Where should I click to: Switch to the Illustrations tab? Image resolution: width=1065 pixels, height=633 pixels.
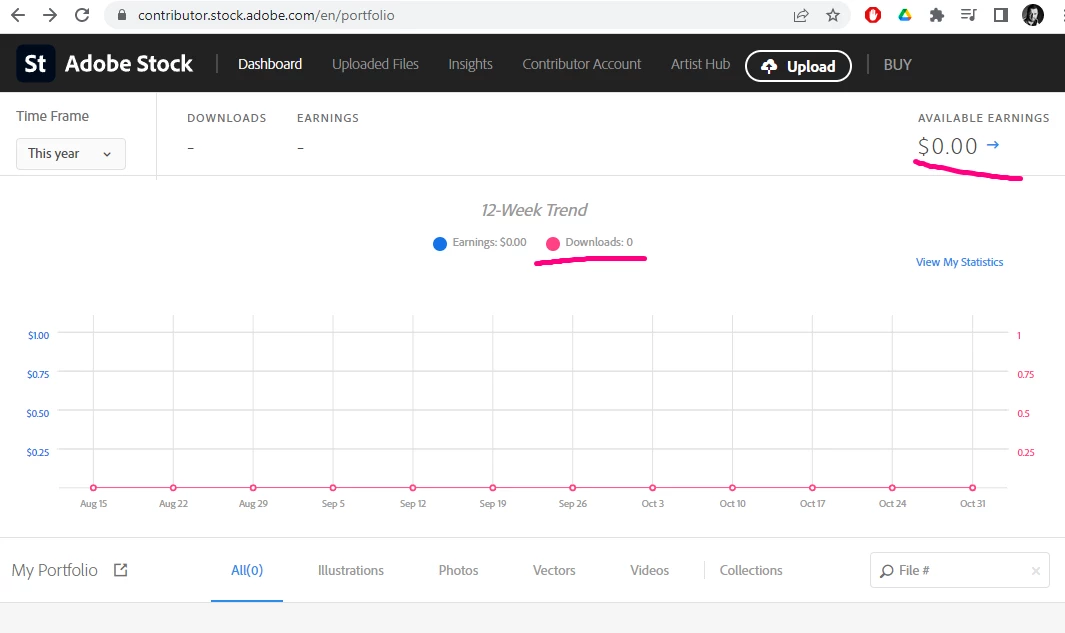(350, 571)
